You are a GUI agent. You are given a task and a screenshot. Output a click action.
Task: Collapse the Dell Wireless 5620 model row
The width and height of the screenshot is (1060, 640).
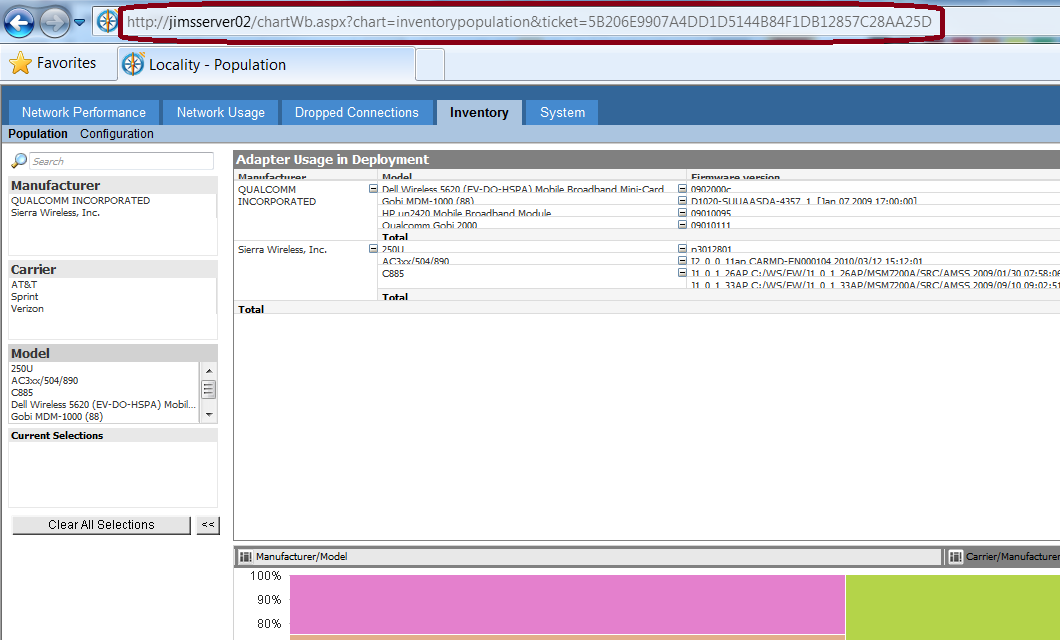[x=682, y=189]
